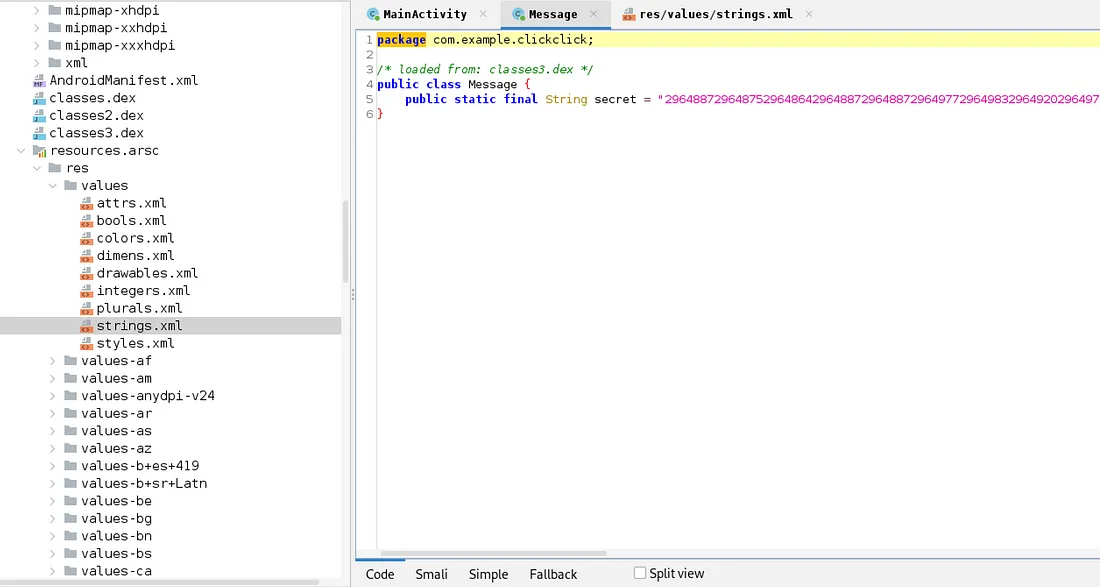The image size is (1100, 587).
Task: Select the classes2.dex file icon
Action: pos(39,116)
